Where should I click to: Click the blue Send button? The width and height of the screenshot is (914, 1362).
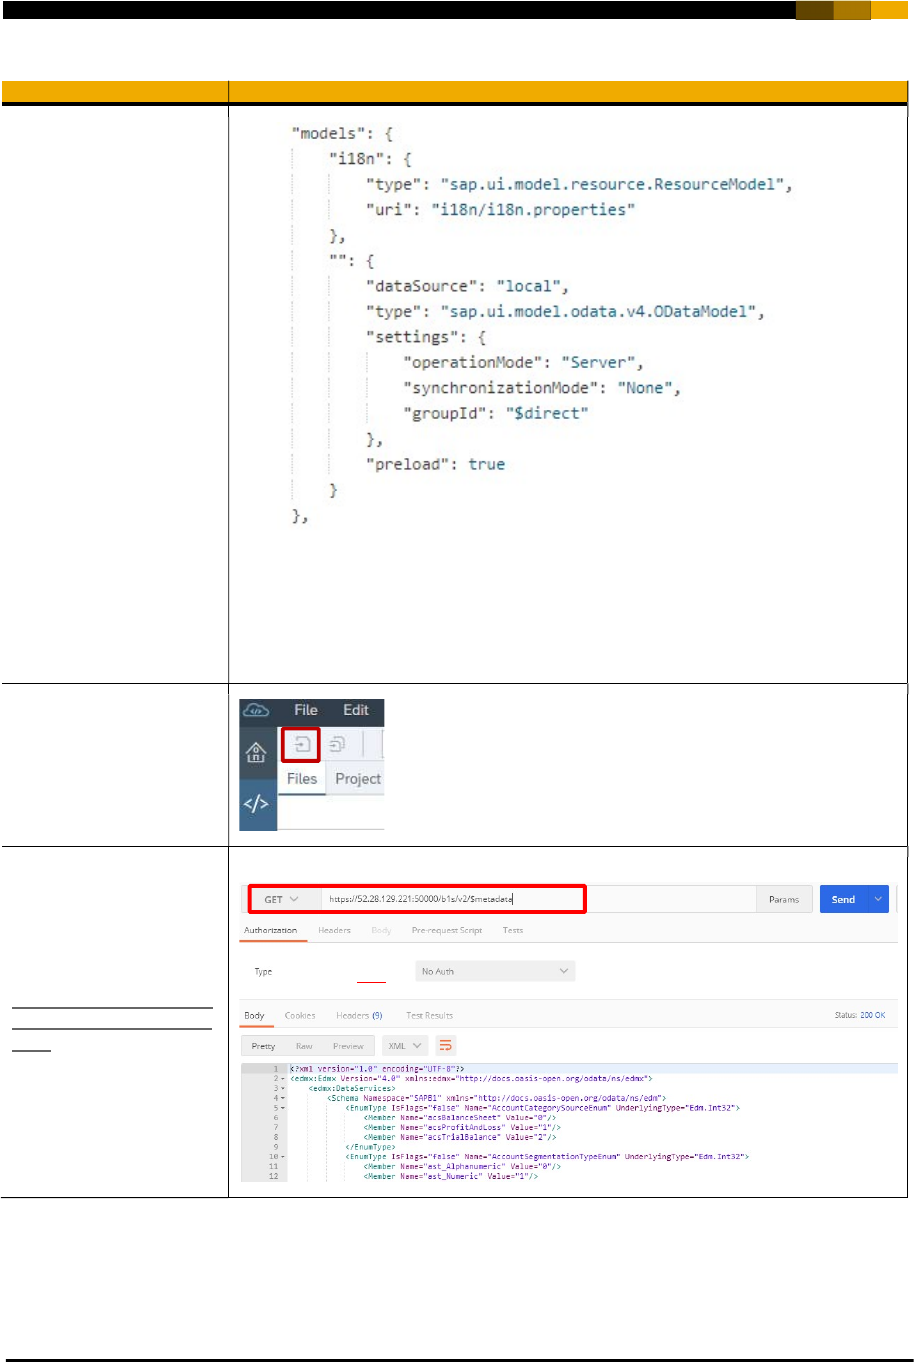[844, 899]
